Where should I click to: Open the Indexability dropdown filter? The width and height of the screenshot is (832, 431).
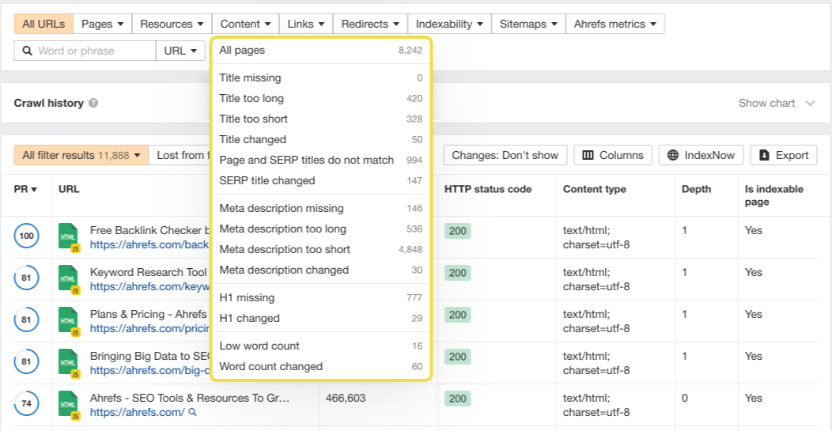[449, 24]
